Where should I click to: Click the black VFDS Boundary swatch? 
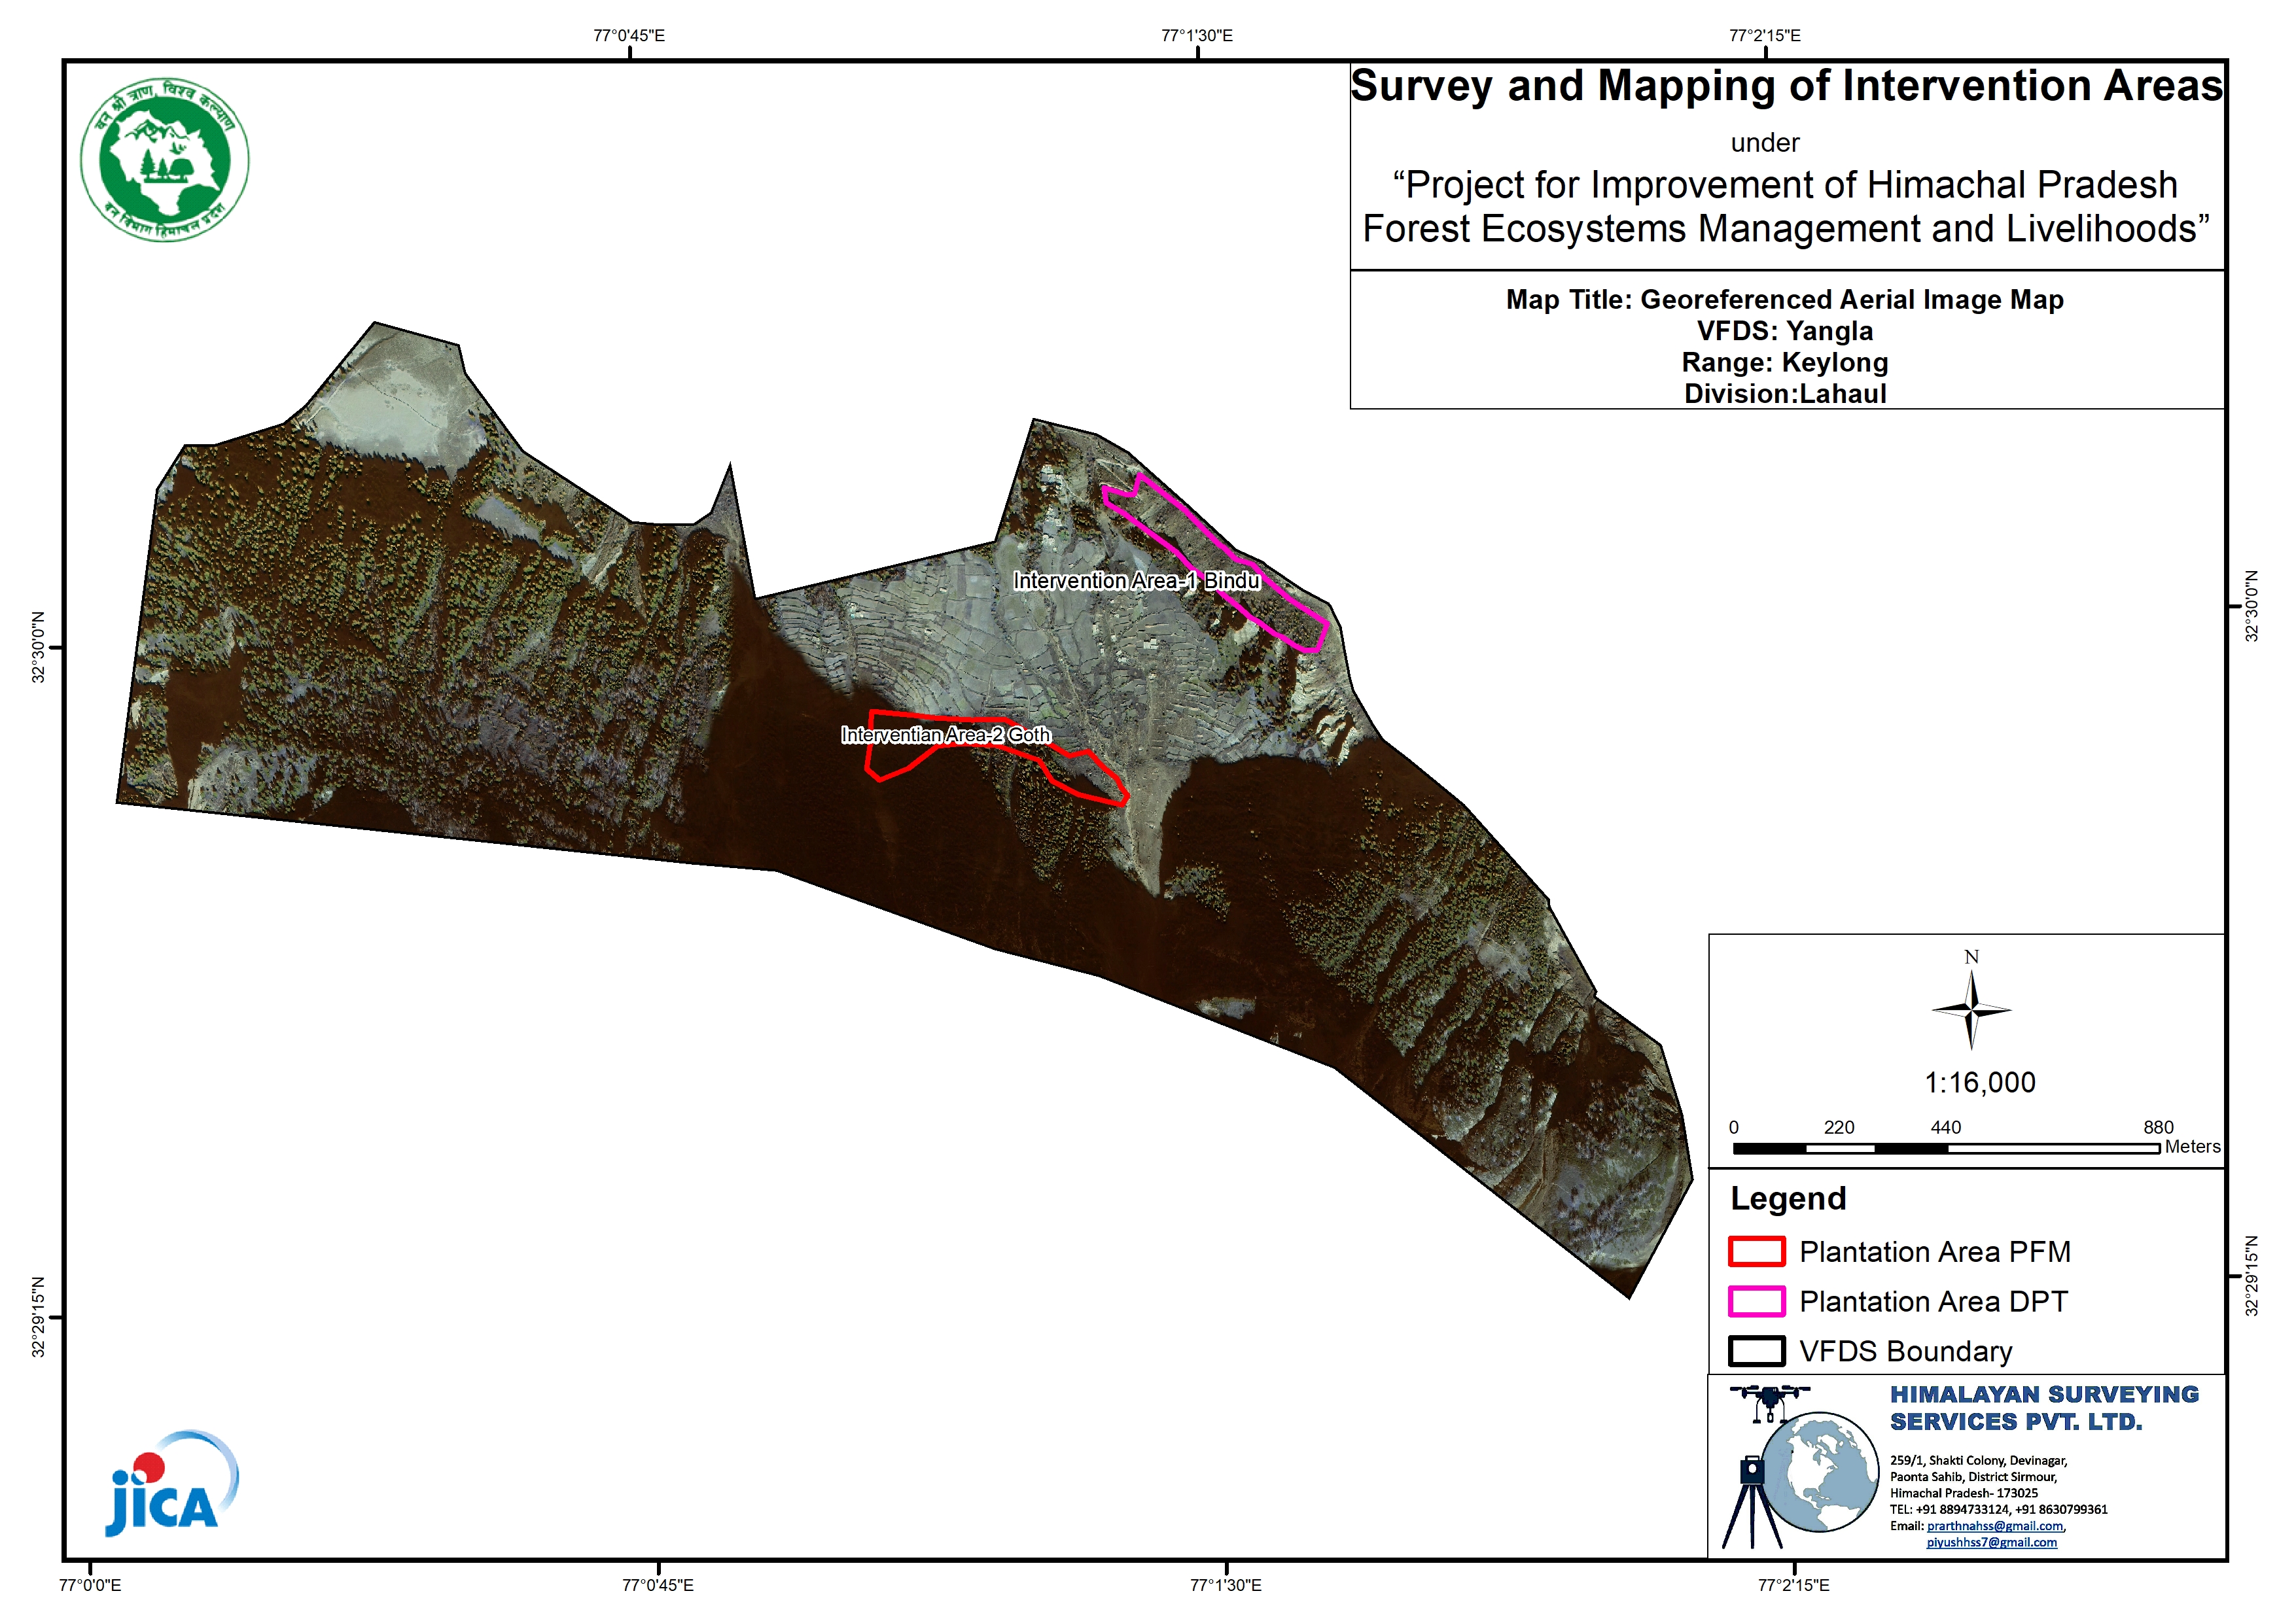pos(1756,1351)
